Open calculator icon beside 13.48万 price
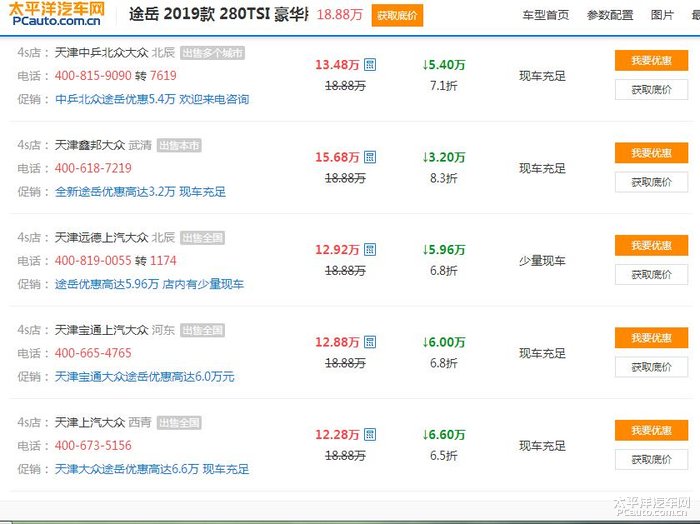Screen dimensions: 700x524 [x=370, y=65]
